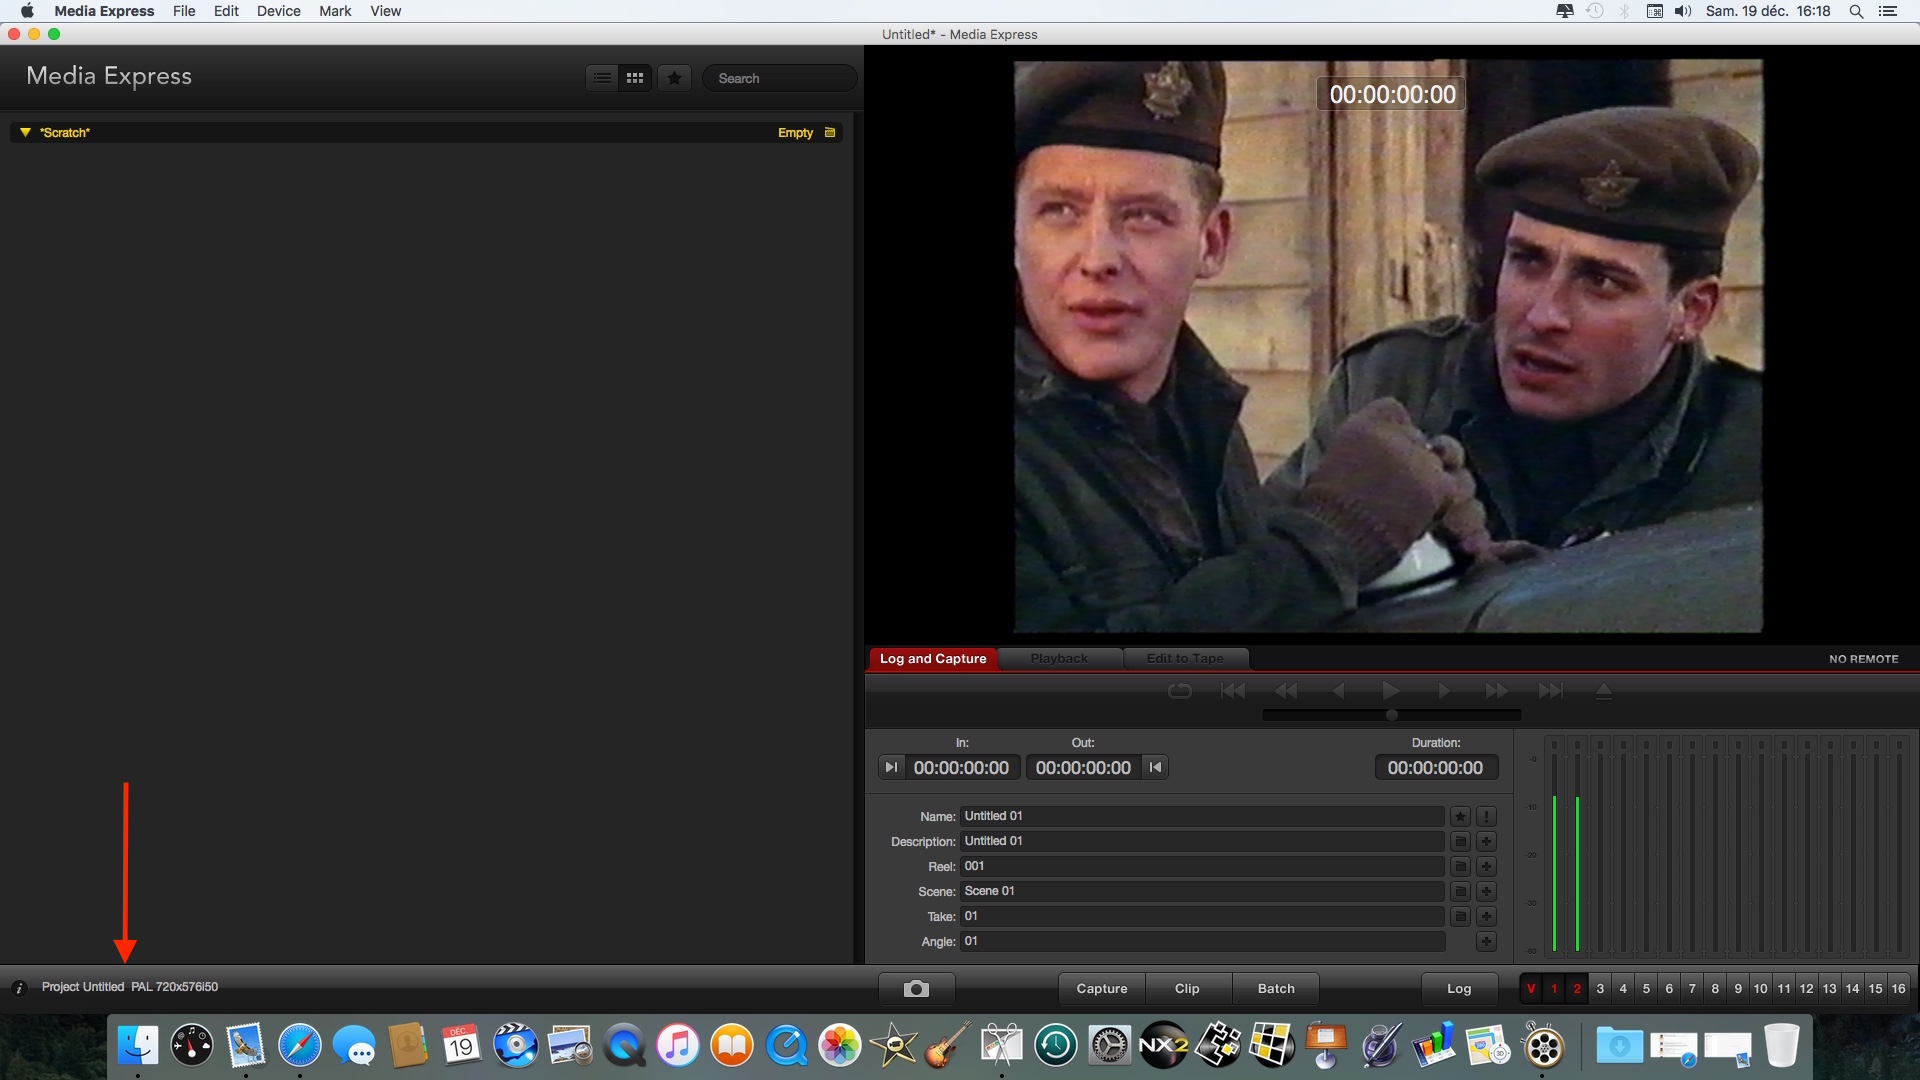The width and height of the screenshot is (1920, 1080).
Task: Click the rewind transport button
Action: (1286, 690)
